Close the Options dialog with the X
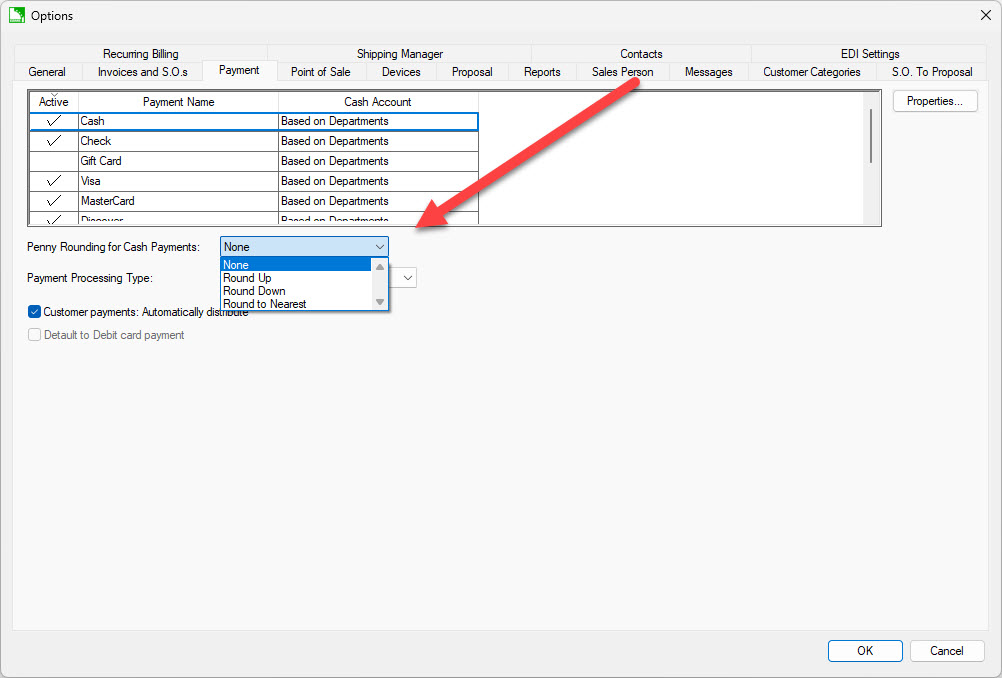The image size is (1002, 678). (984, 15)
